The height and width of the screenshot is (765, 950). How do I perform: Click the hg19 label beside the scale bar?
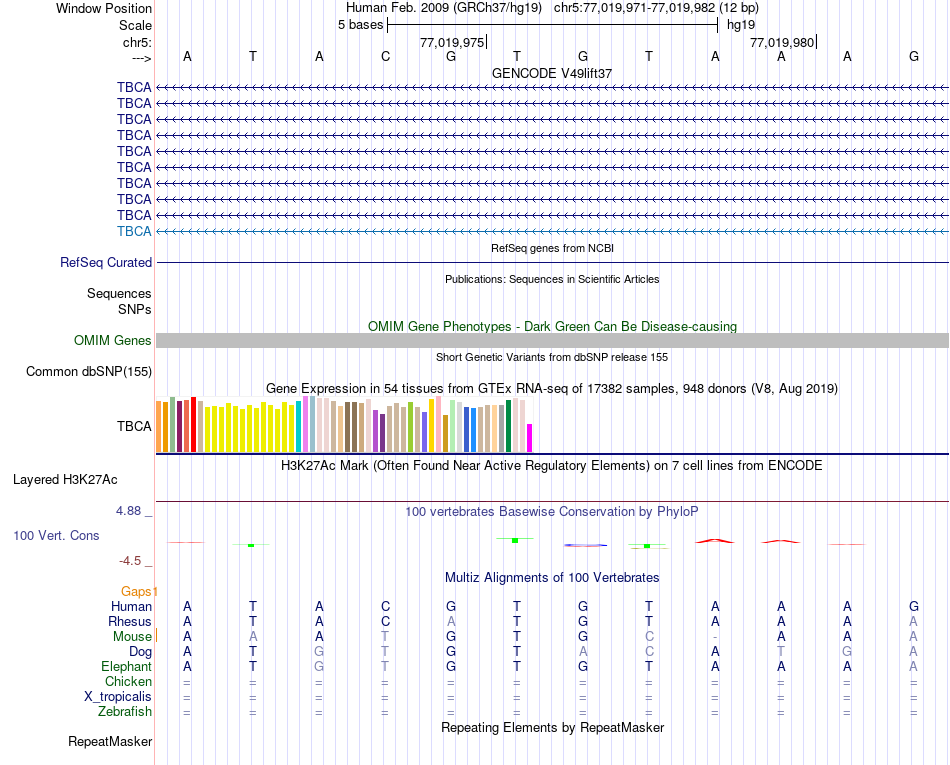click(x=741, y=25)
